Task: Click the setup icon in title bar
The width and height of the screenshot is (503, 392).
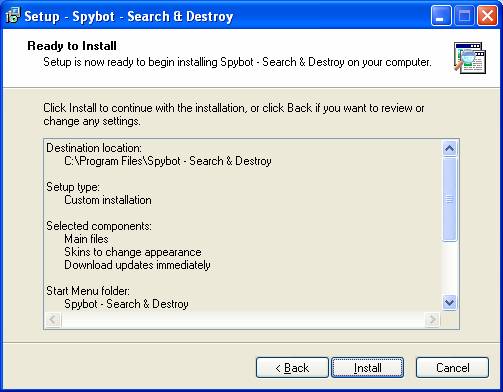Action: coord(13,16)
